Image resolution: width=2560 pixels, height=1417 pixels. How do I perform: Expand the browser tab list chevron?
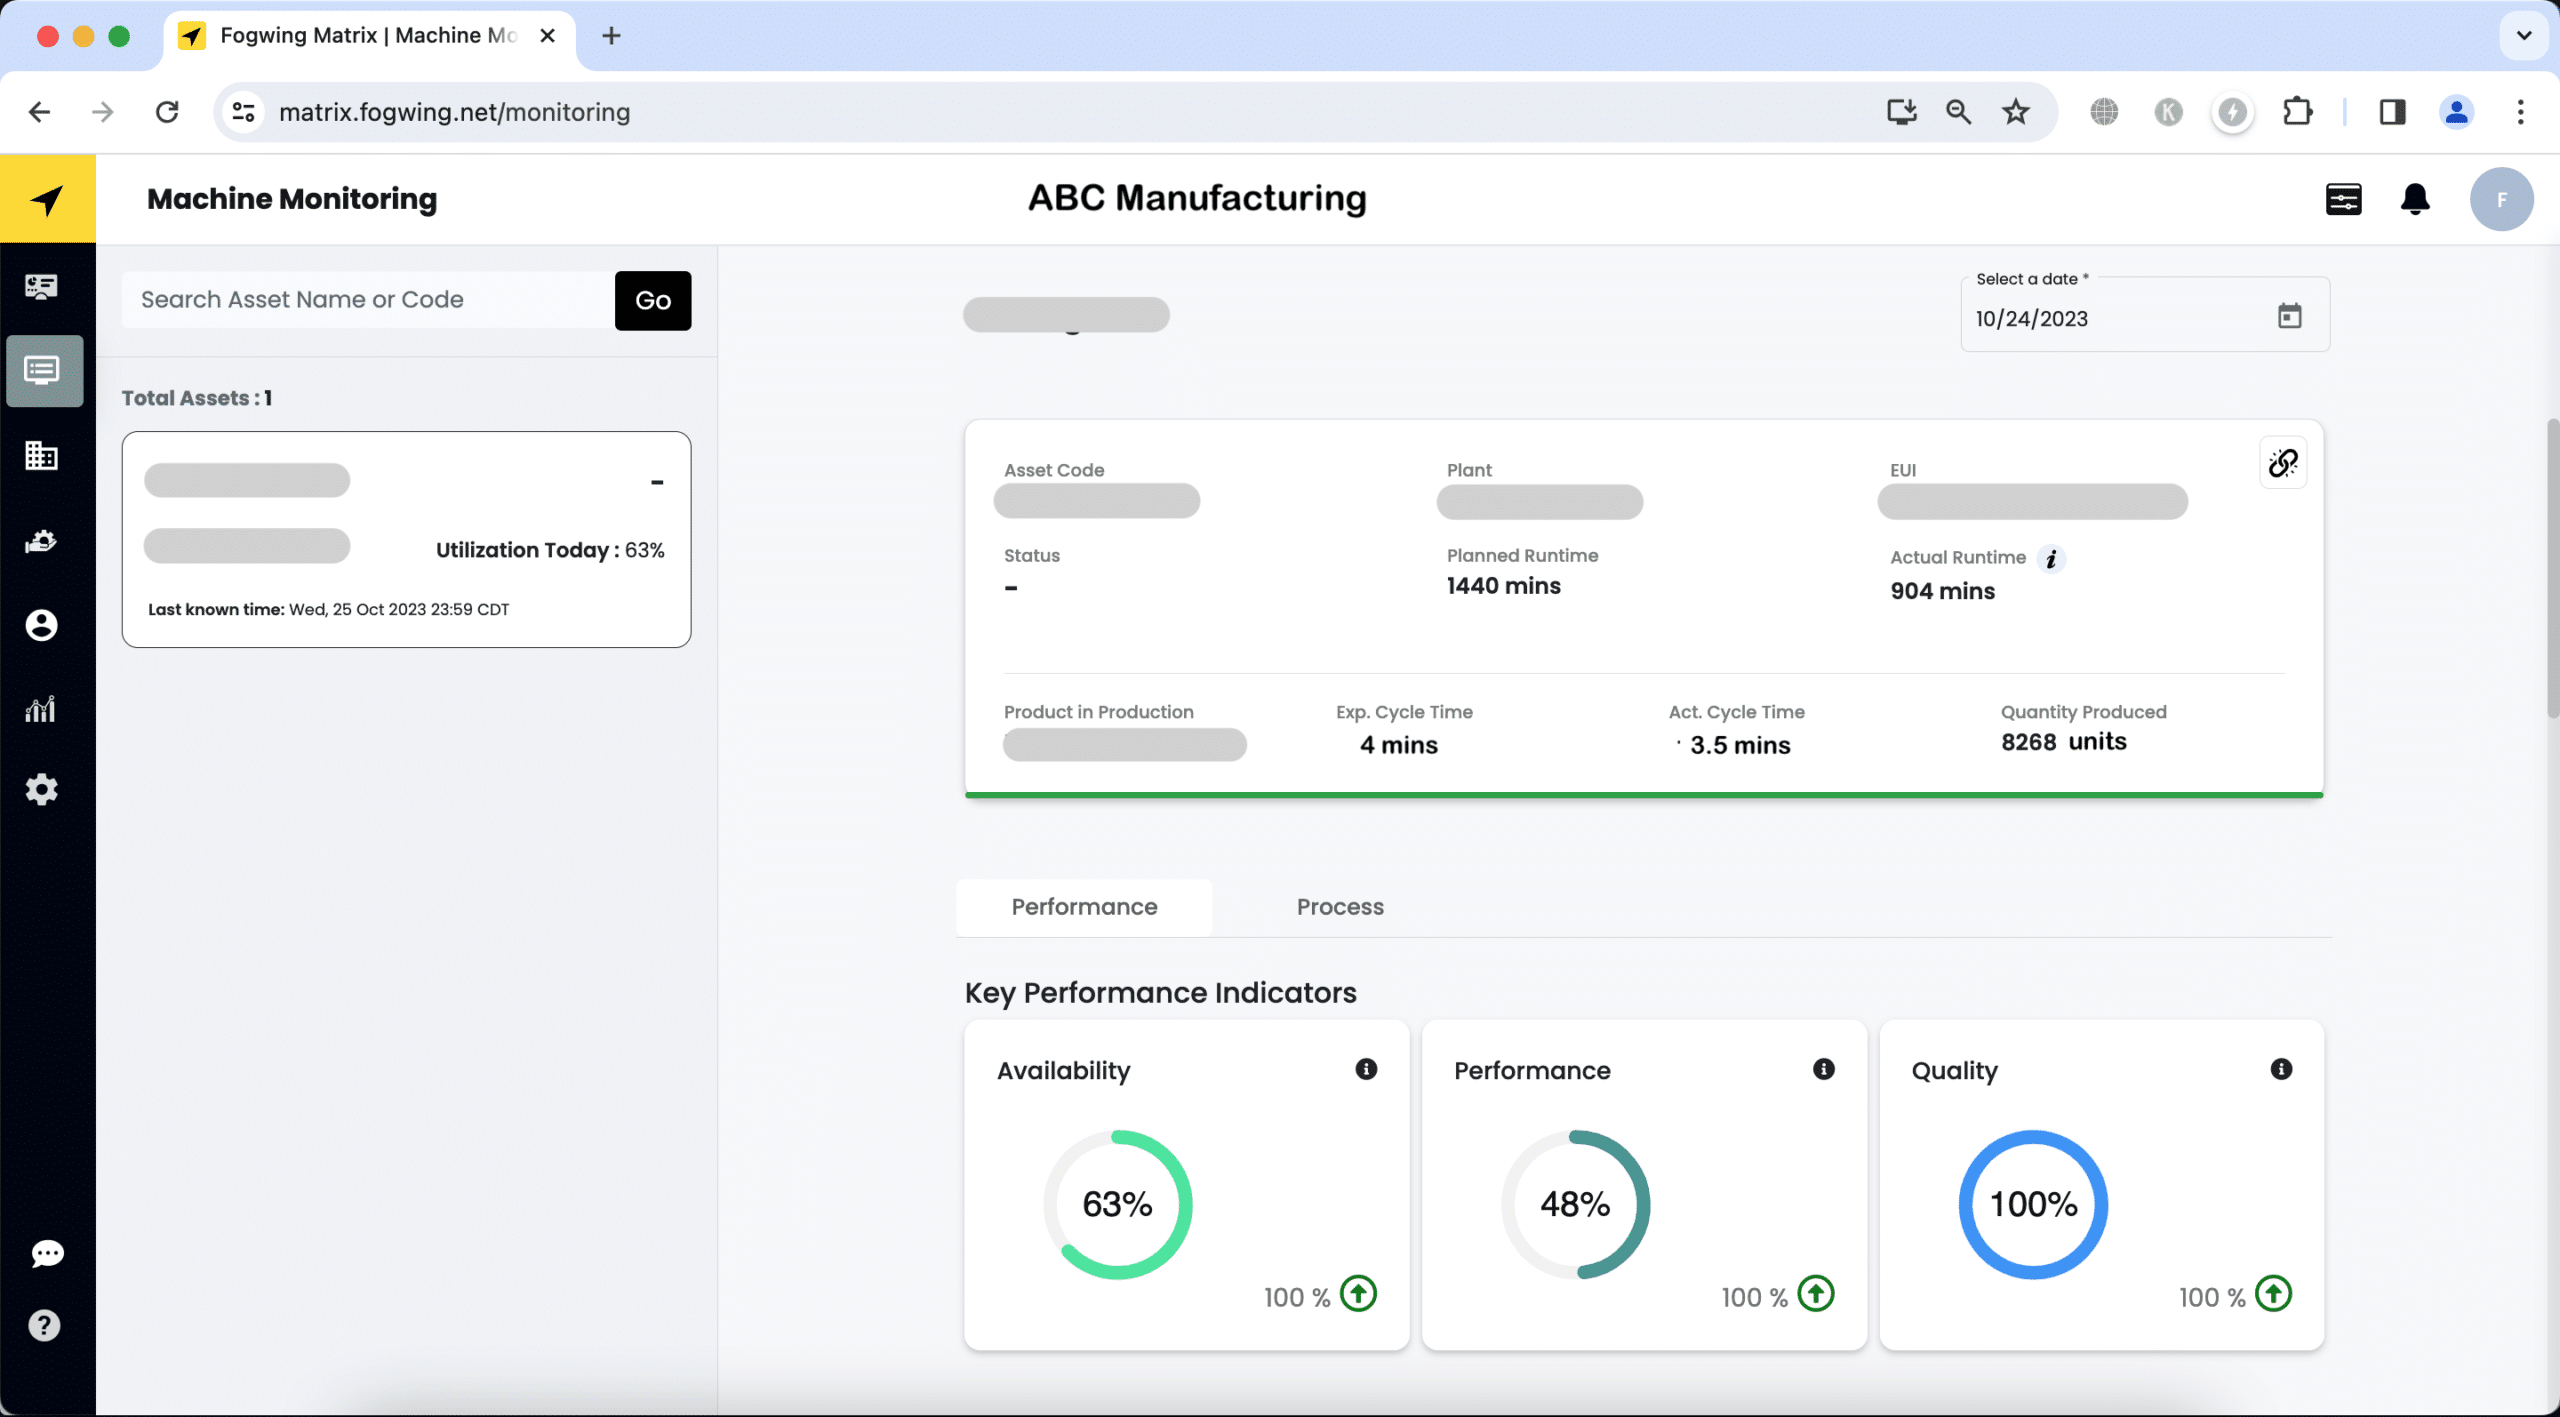[2523, 36]
